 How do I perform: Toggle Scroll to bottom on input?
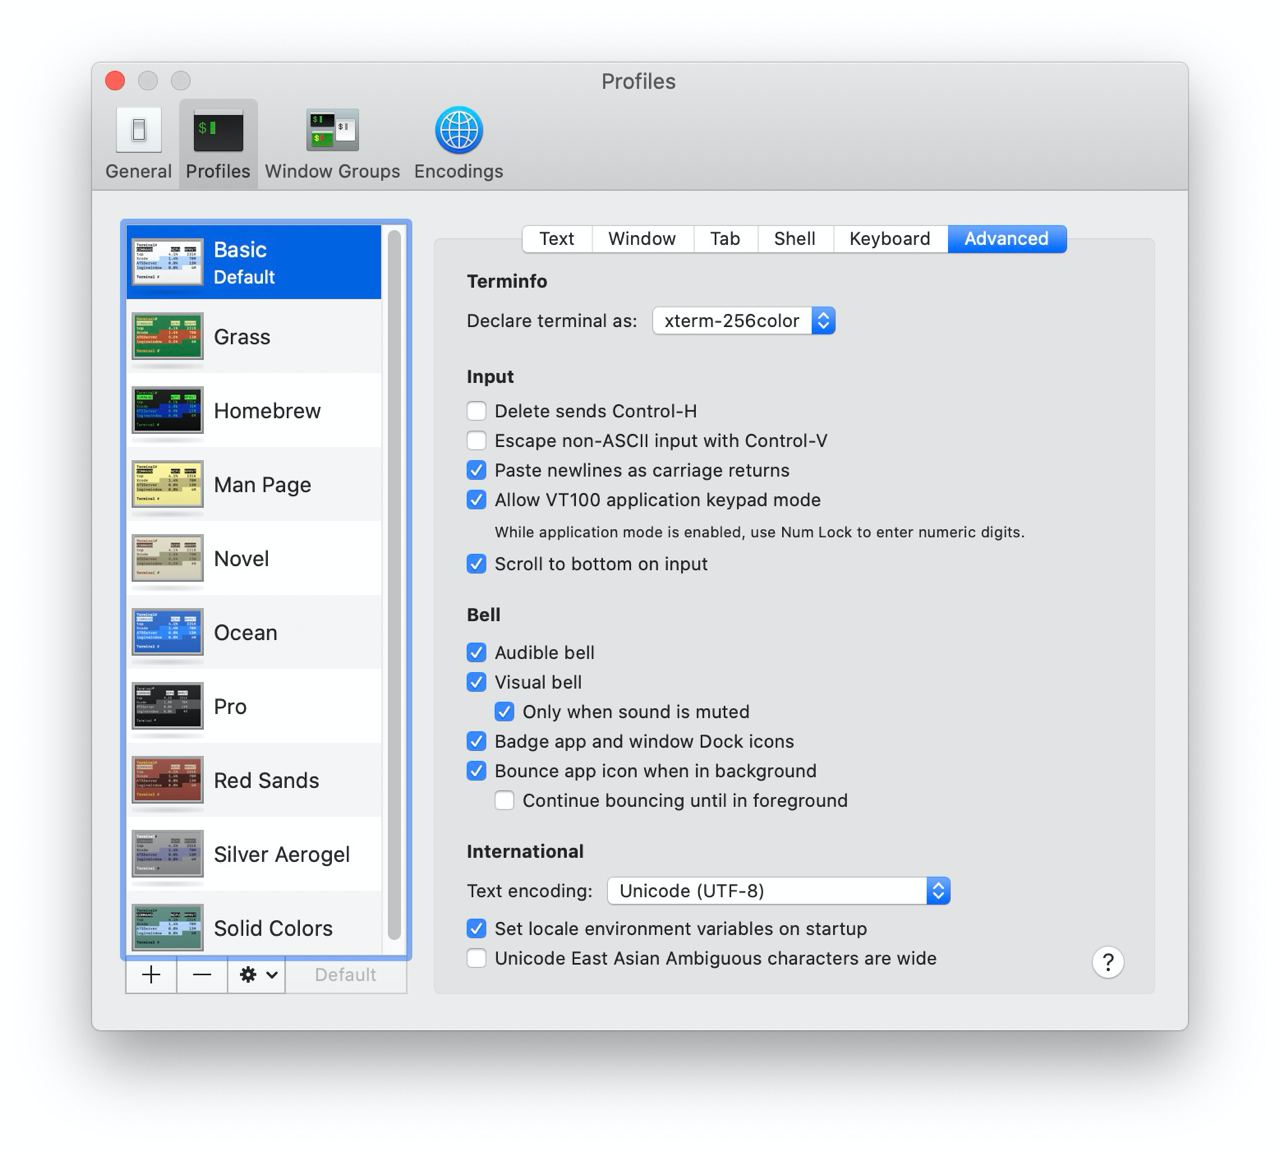477,564
